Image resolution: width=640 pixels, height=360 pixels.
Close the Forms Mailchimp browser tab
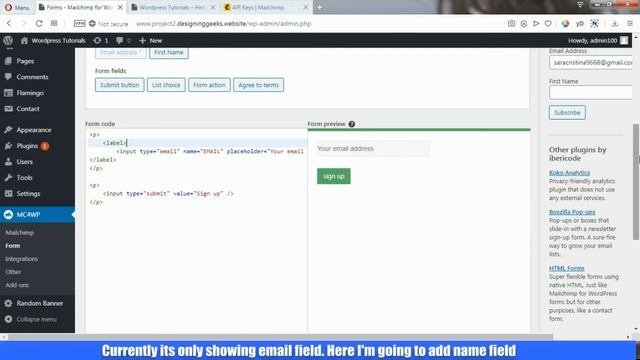pyautogui.click(x=120, y=7)
